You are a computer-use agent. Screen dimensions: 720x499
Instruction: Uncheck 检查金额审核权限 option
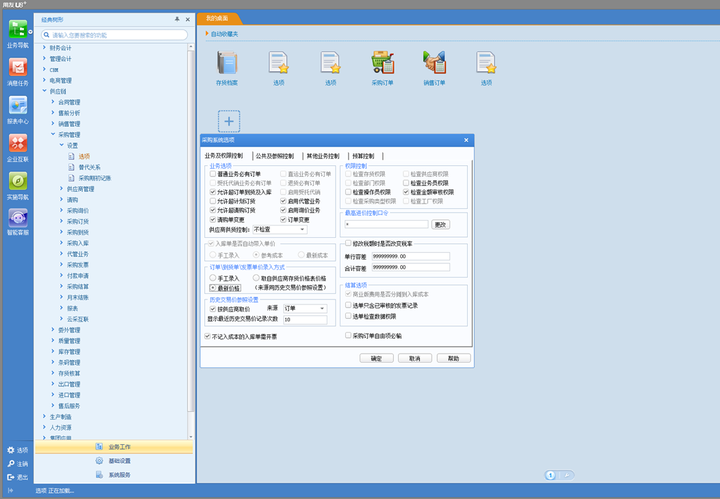coord(406,192)
